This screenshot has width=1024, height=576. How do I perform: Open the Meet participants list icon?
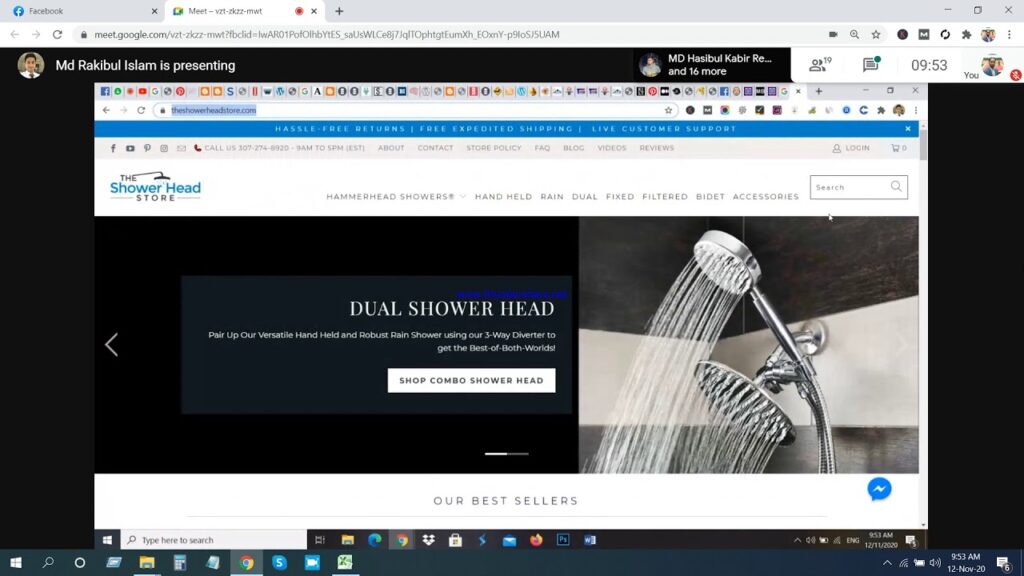[820, 65]
